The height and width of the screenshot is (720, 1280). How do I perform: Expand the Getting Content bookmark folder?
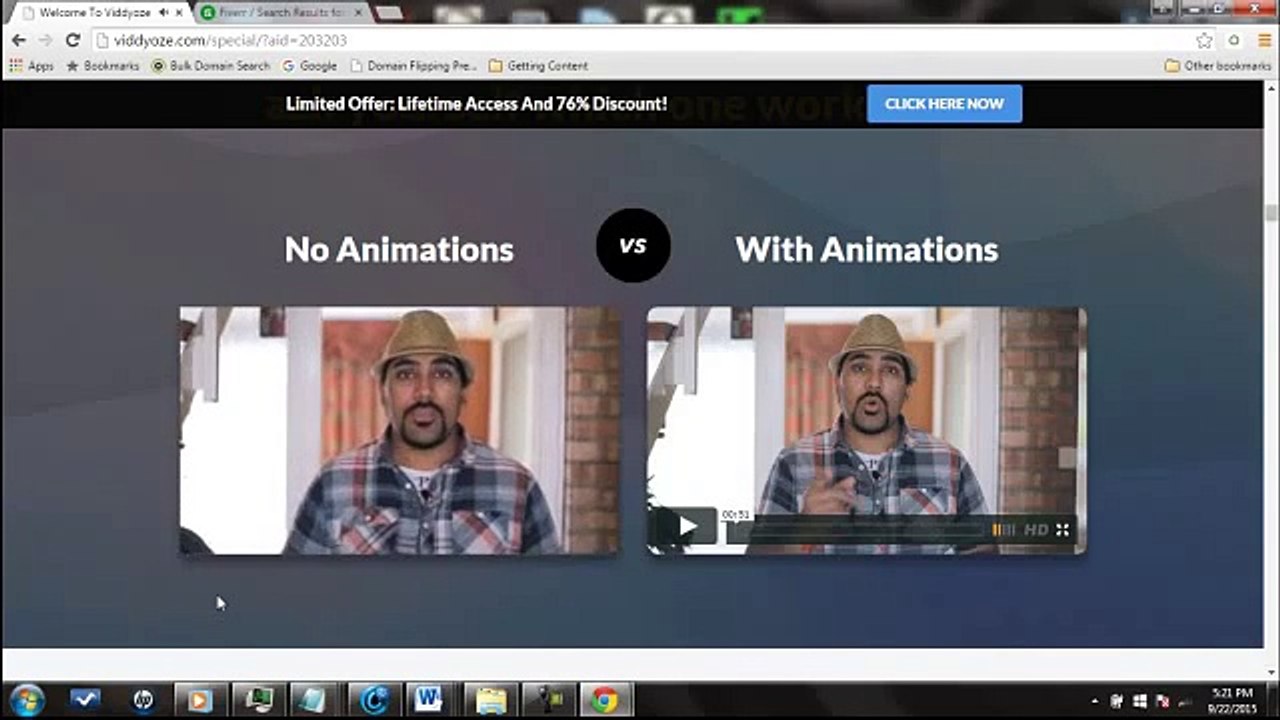538,66
